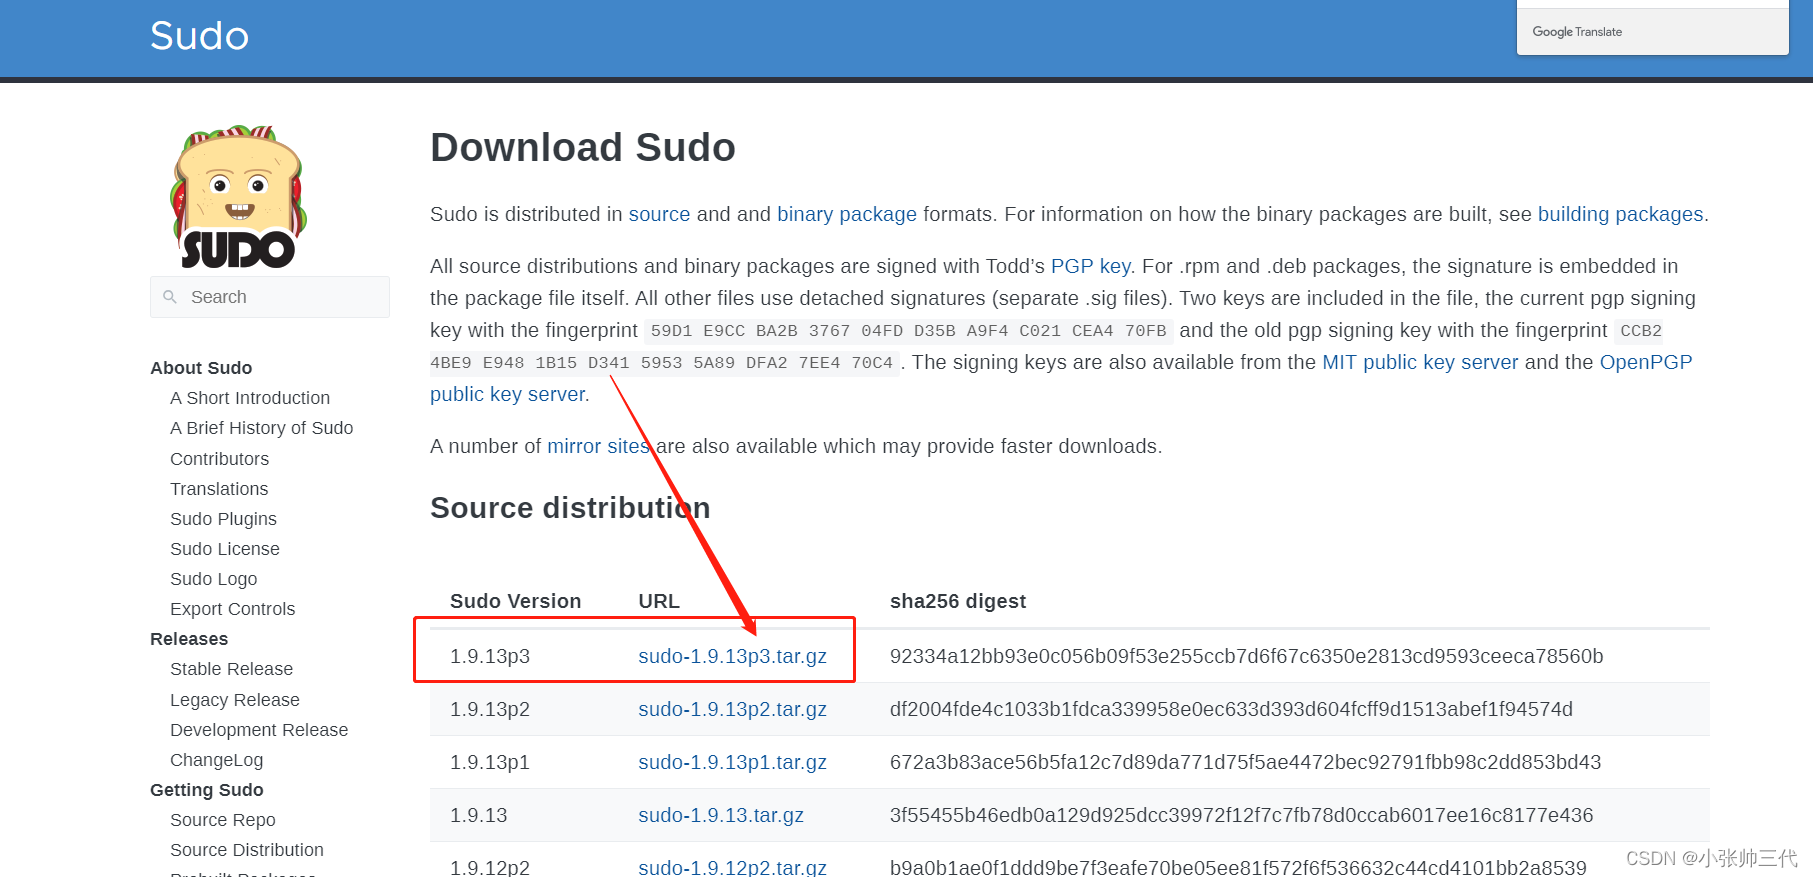Go to Stable Release page
Screen dimensions: 1813x877
[231, 669]
